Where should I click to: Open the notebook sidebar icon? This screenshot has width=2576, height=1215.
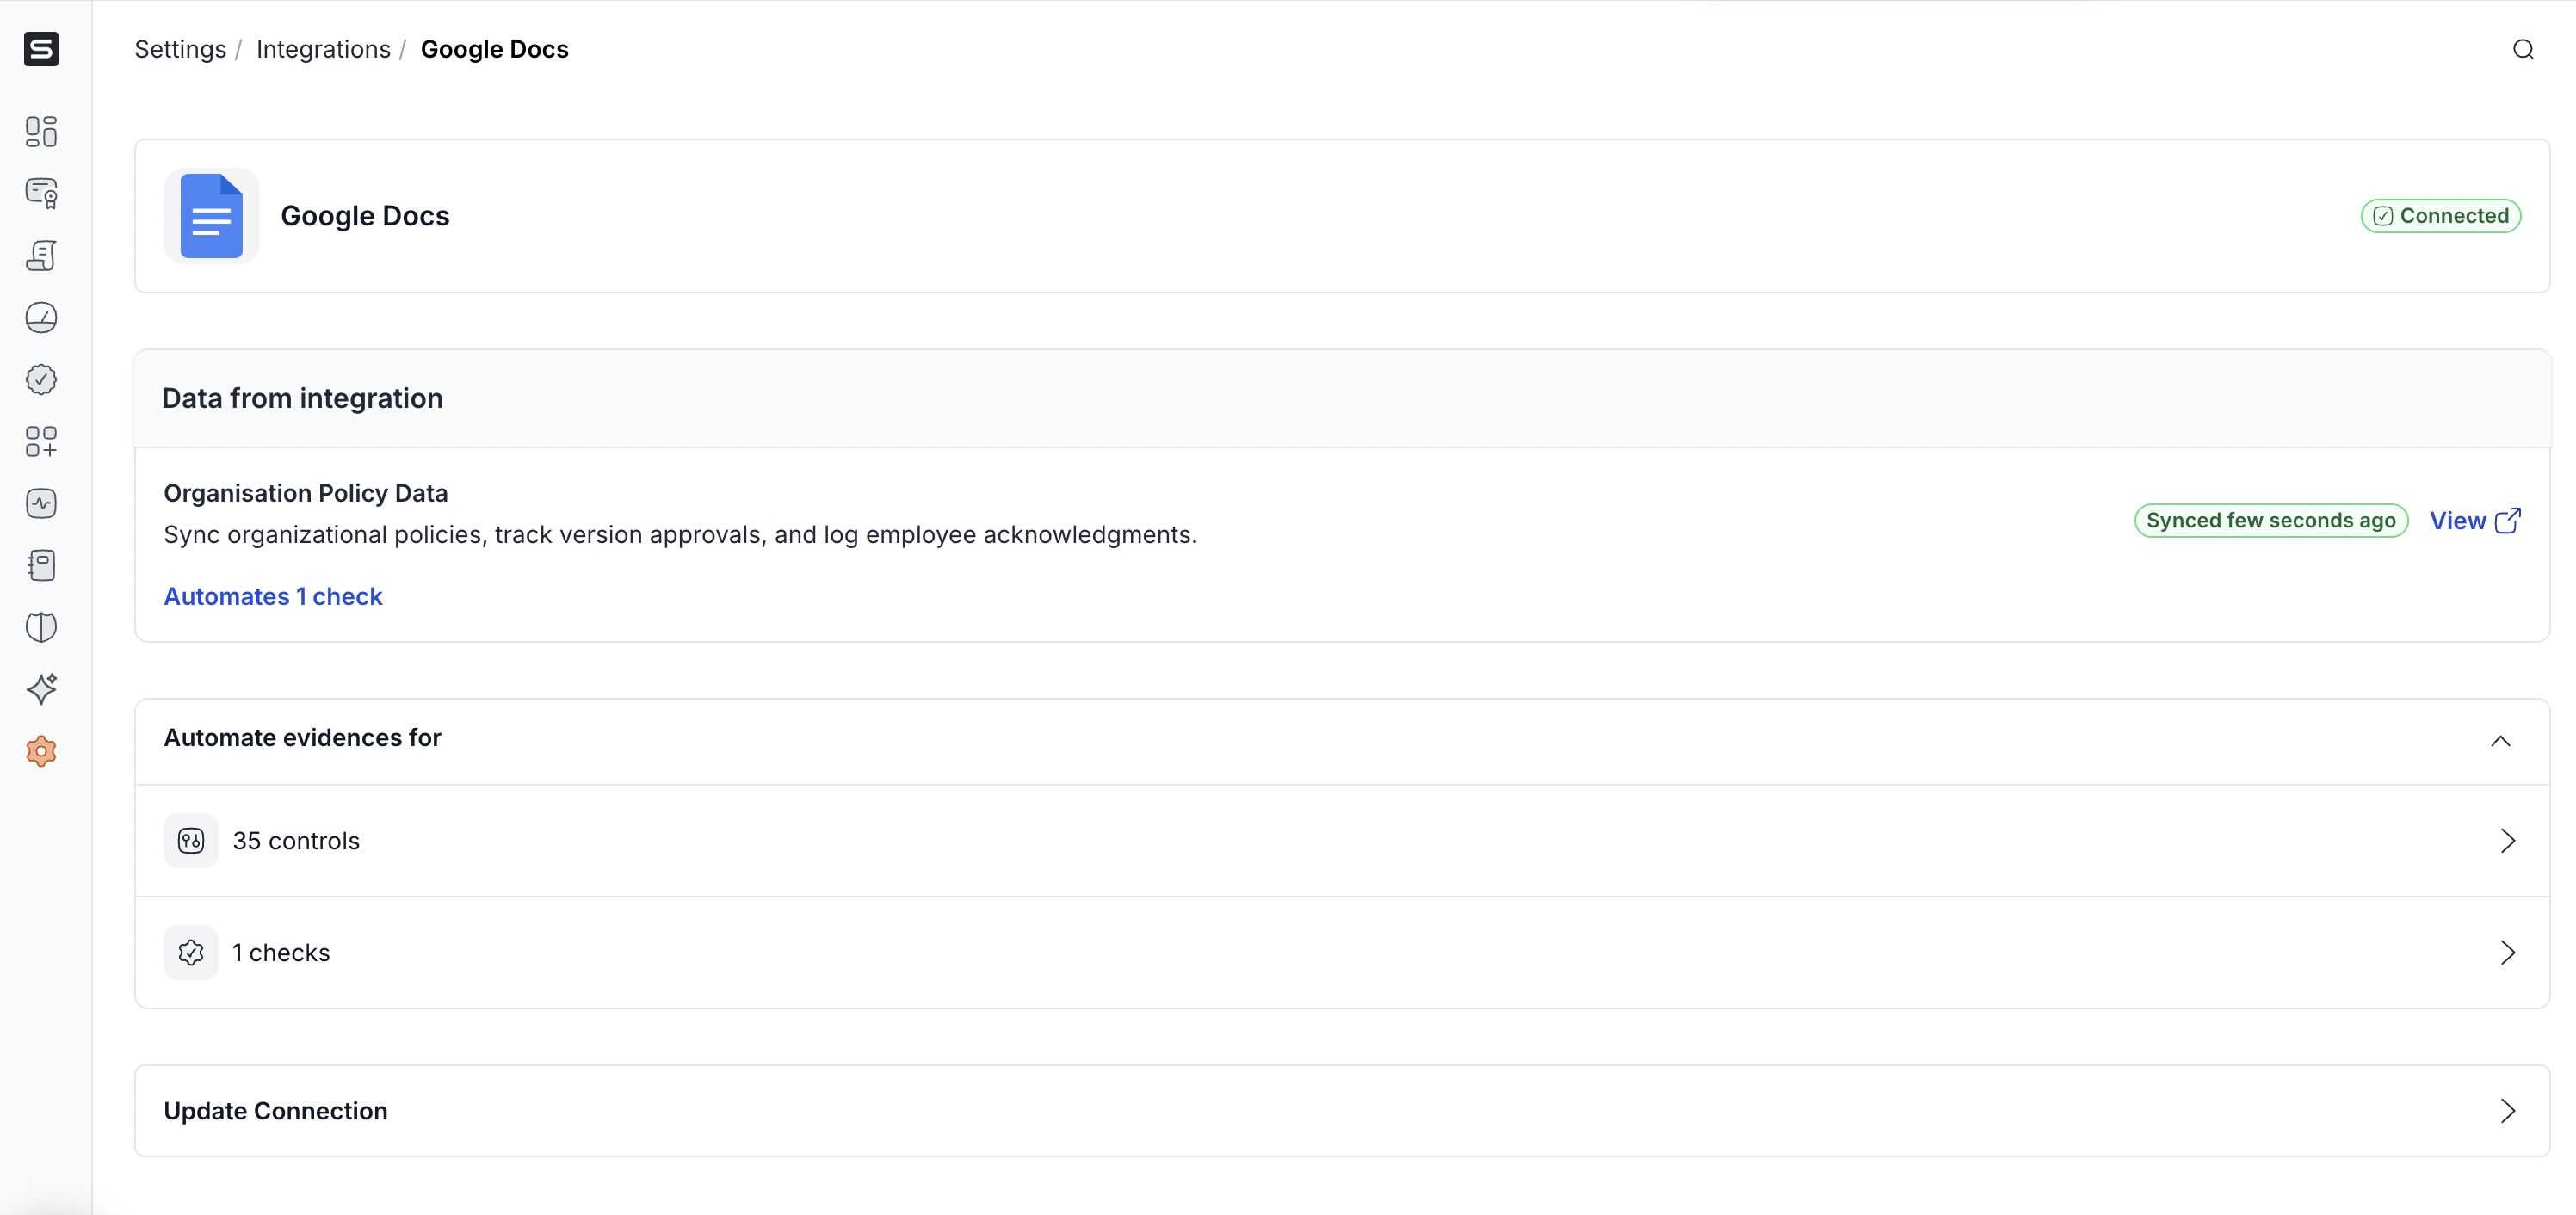[x=41, y=565]
